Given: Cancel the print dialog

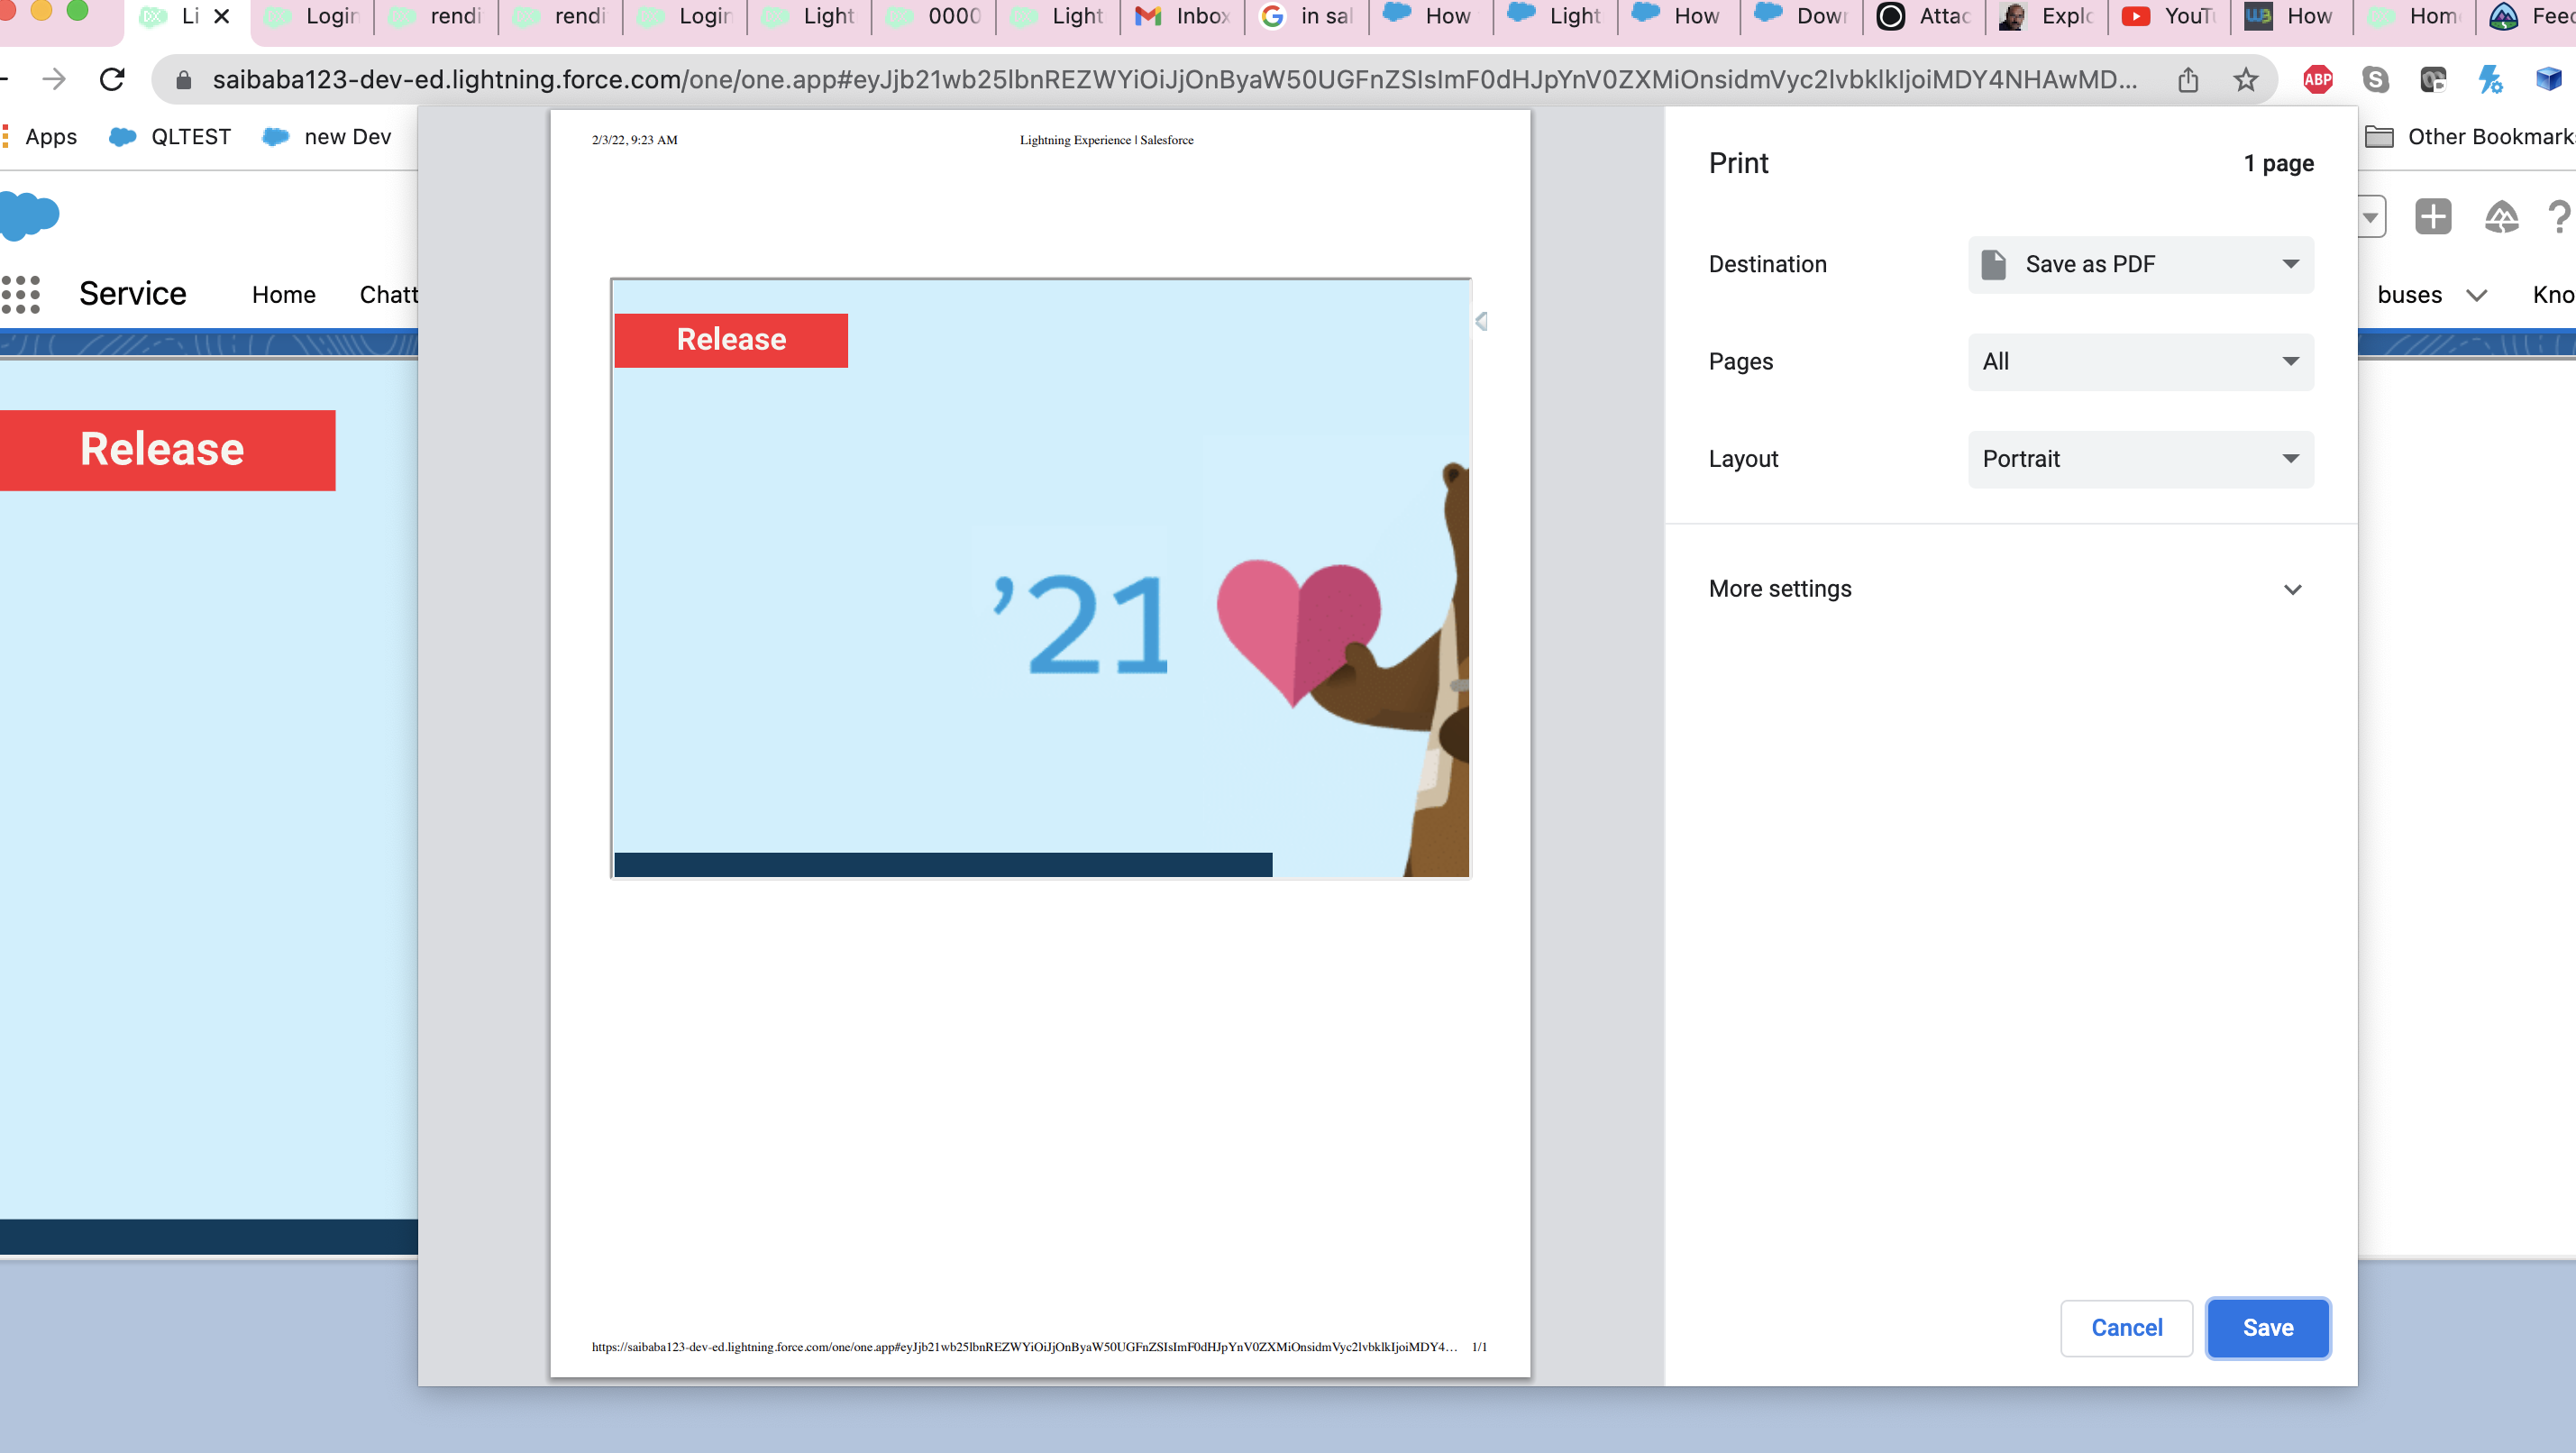Looking at the screenshot, I should pyautogui.click(x=2126, y=1327).
